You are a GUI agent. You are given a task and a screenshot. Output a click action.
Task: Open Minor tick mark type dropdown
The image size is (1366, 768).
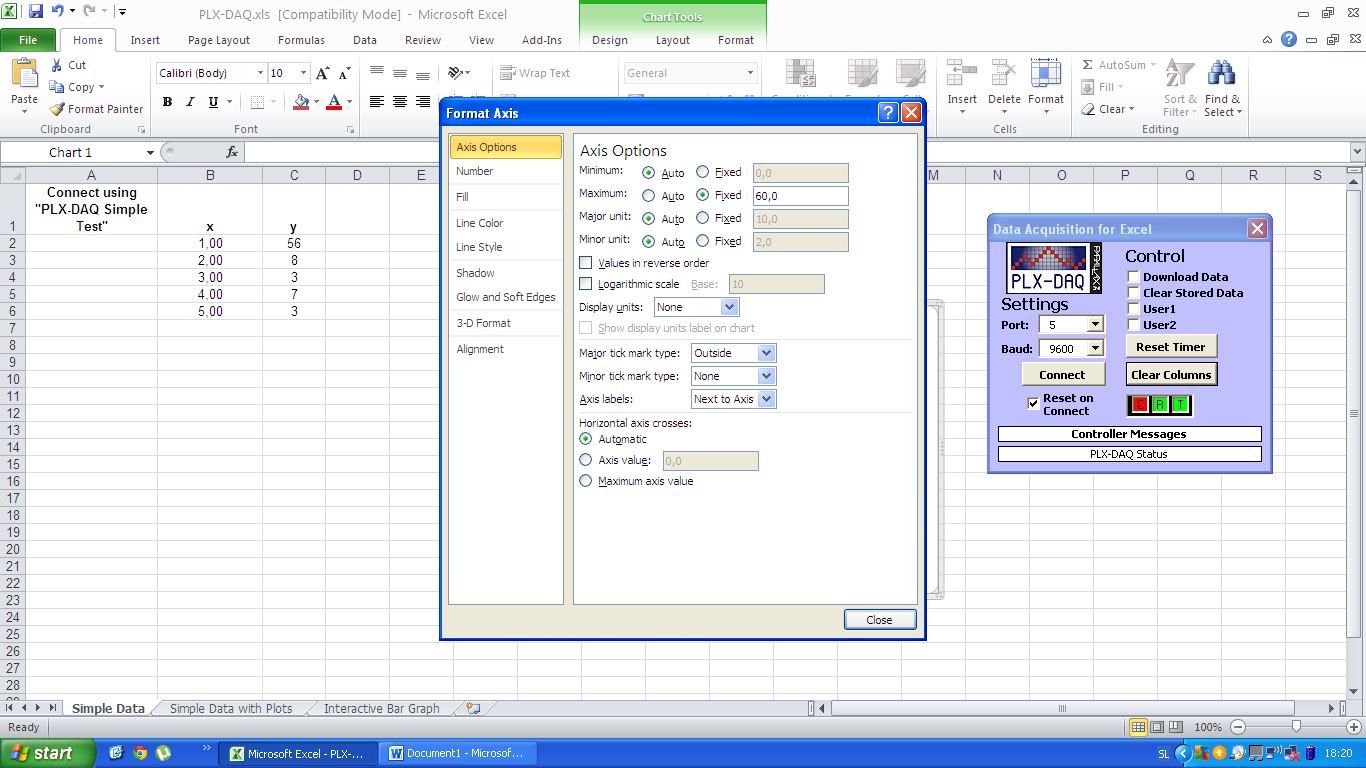pos(766,376)
